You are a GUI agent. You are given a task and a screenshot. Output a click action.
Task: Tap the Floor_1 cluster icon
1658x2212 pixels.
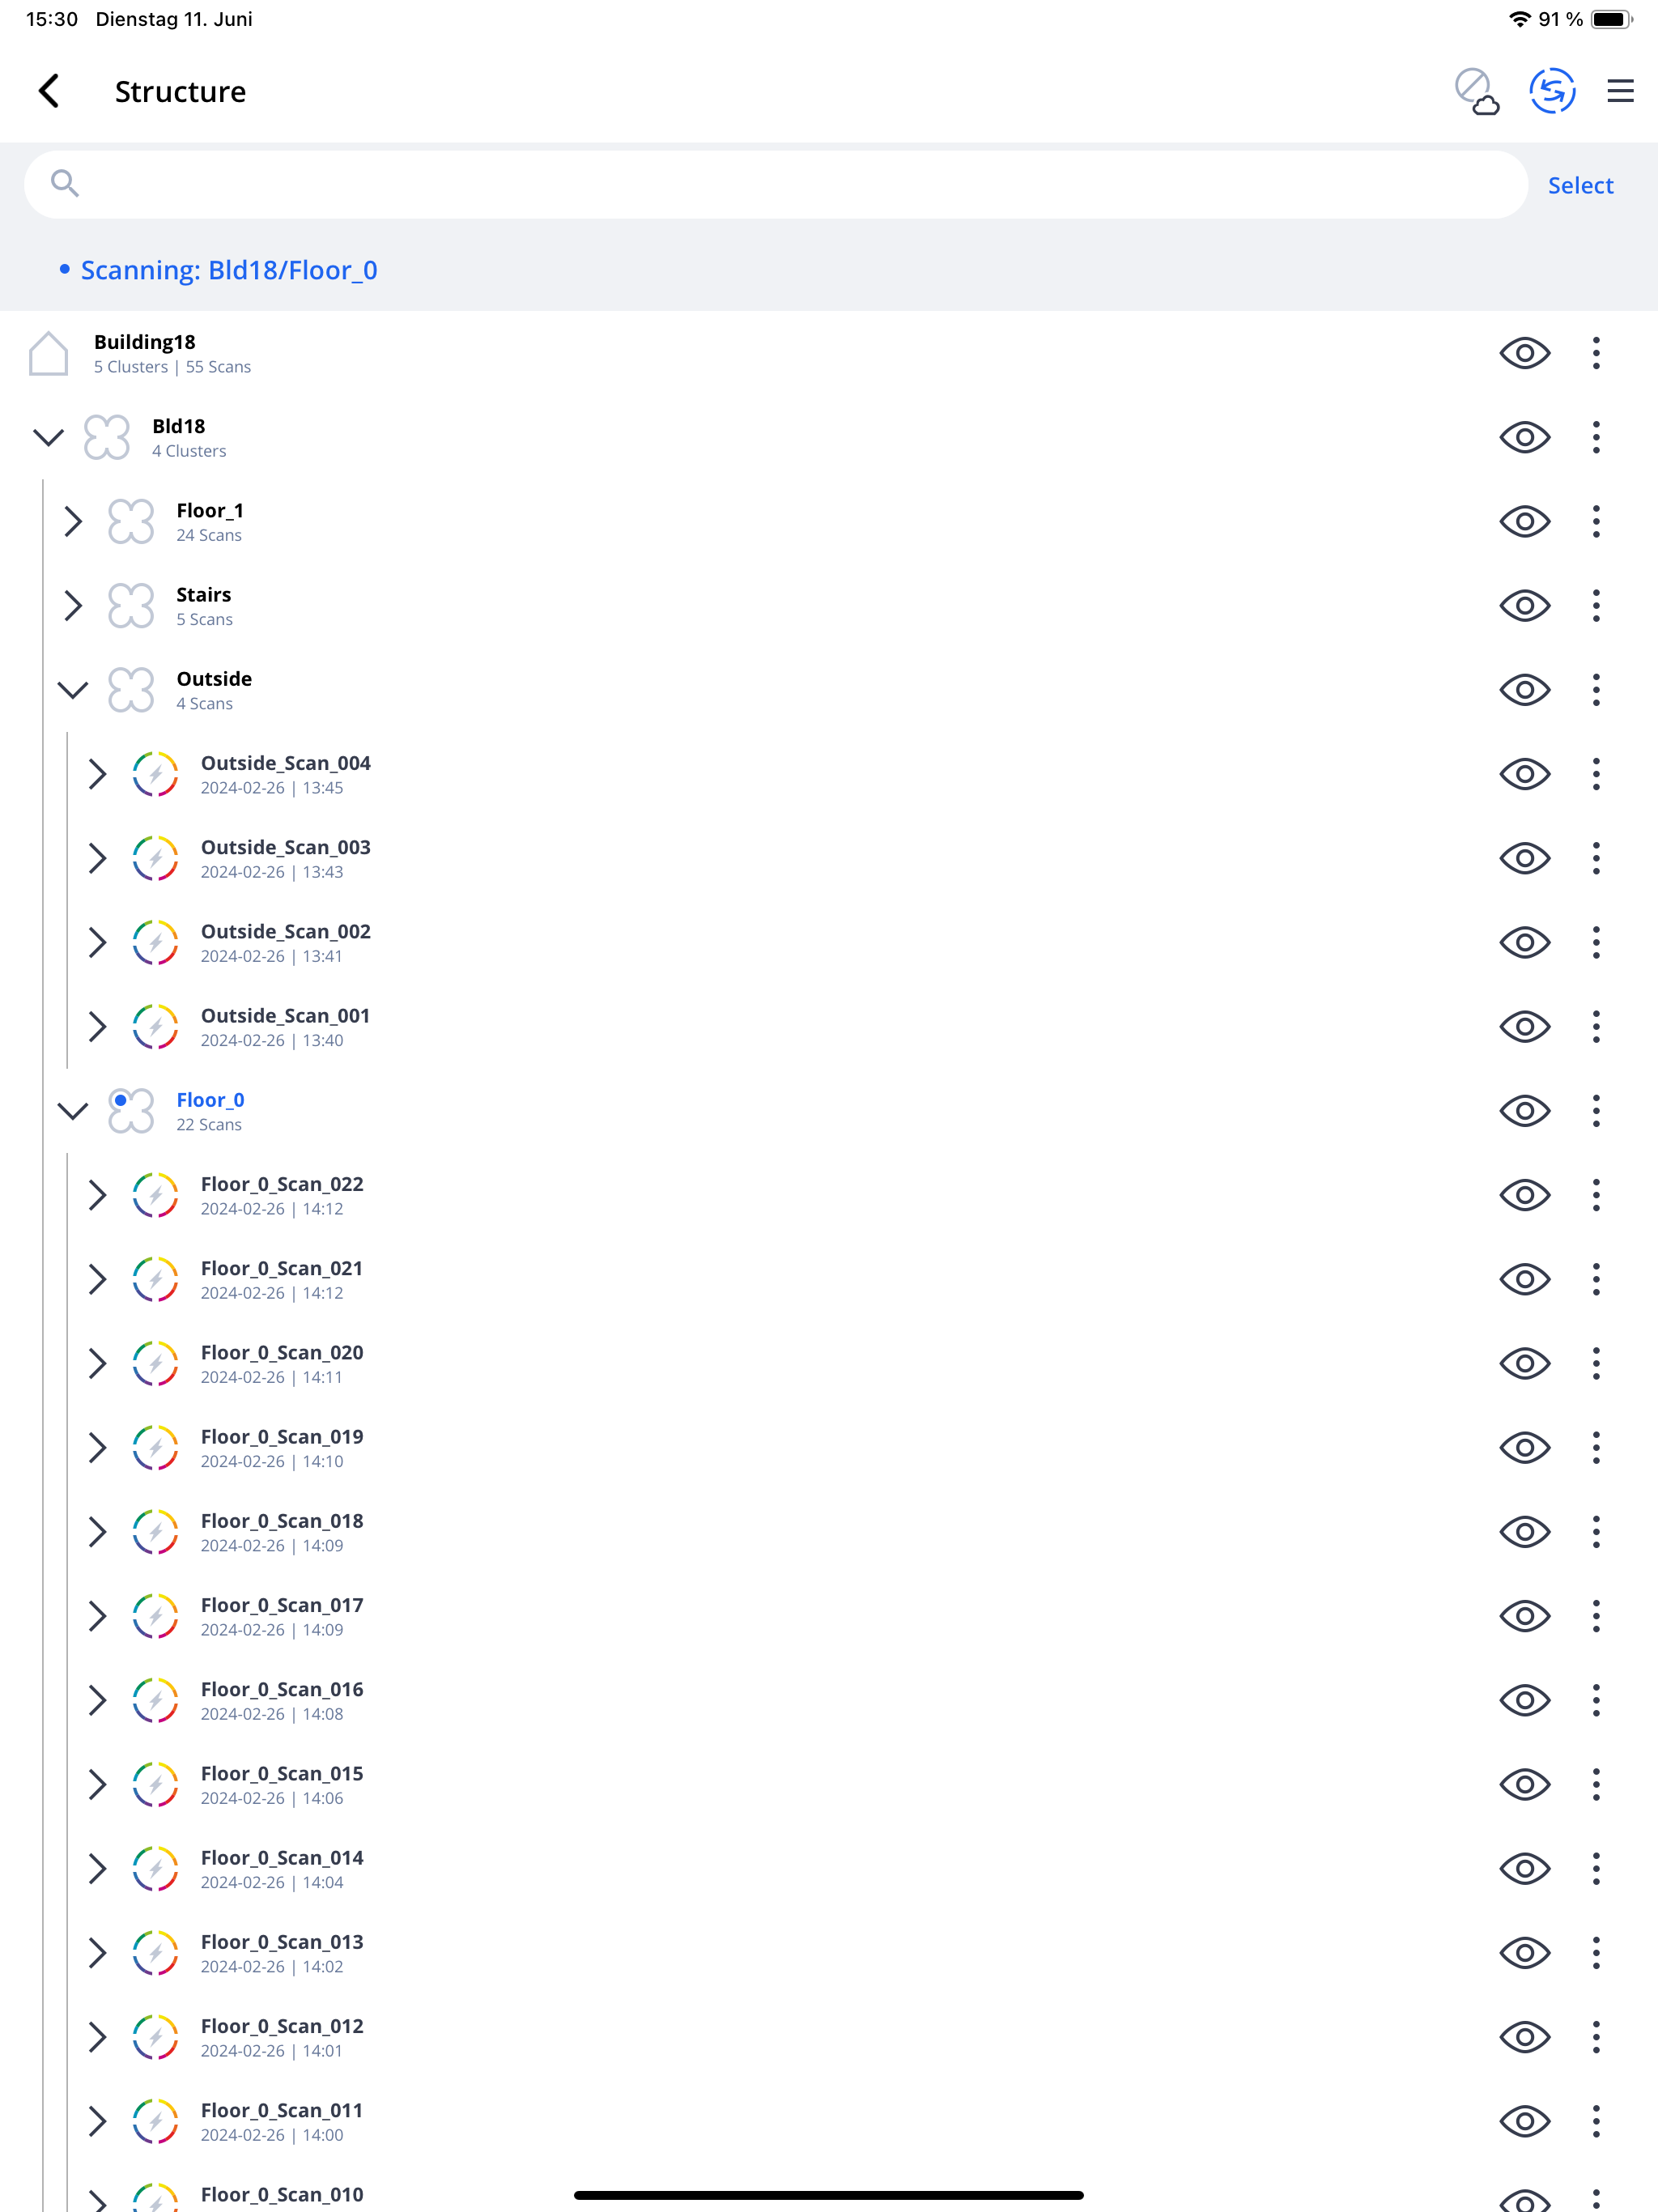pos(131,521)
